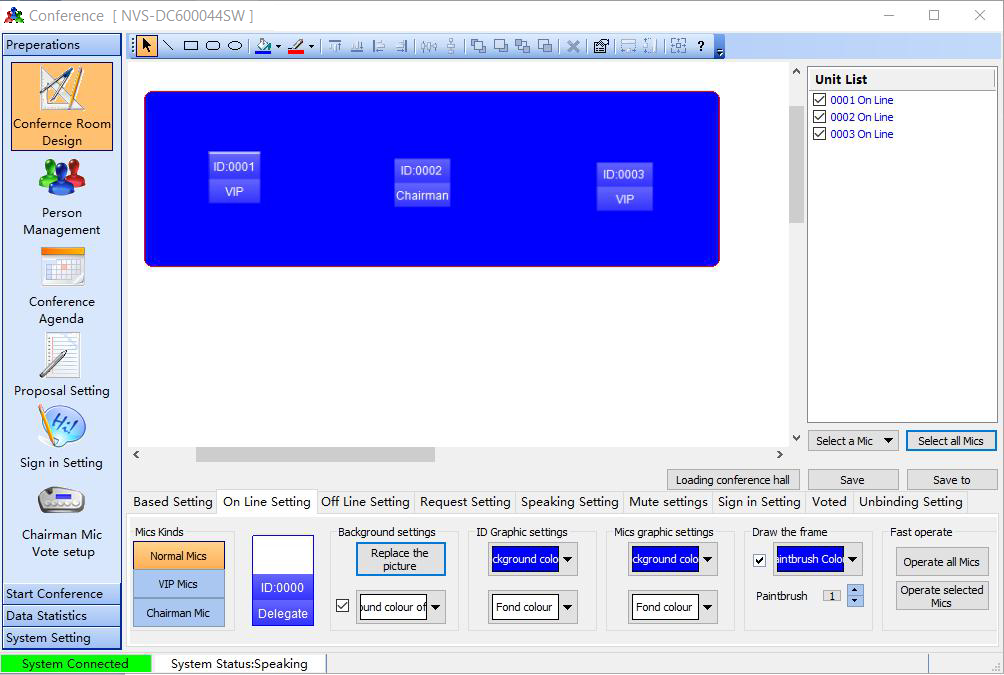Click the Loading conference hall button

pos(732,480)
